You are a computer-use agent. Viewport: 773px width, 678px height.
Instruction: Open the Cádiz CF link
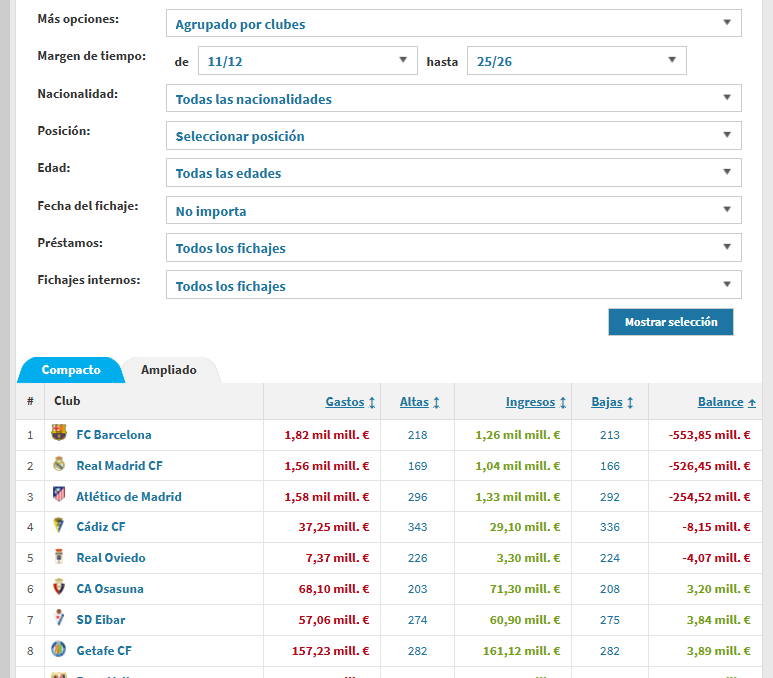point(101,527)
